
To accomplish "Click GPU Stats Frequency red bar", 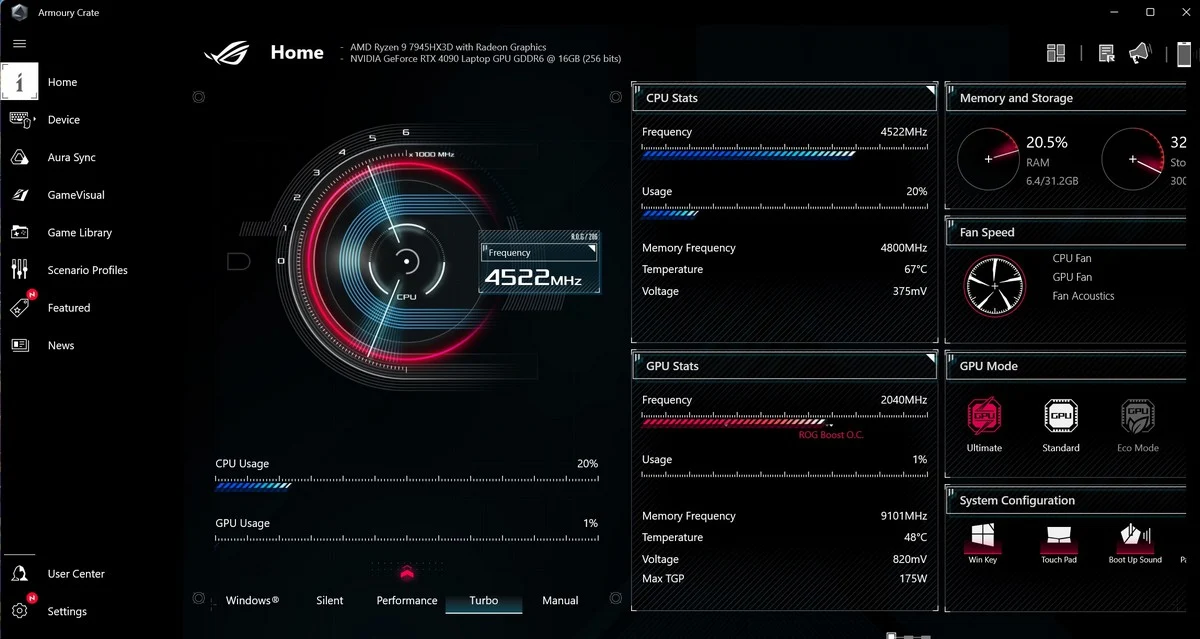I will pyautogui.click(x=785, y=420).
